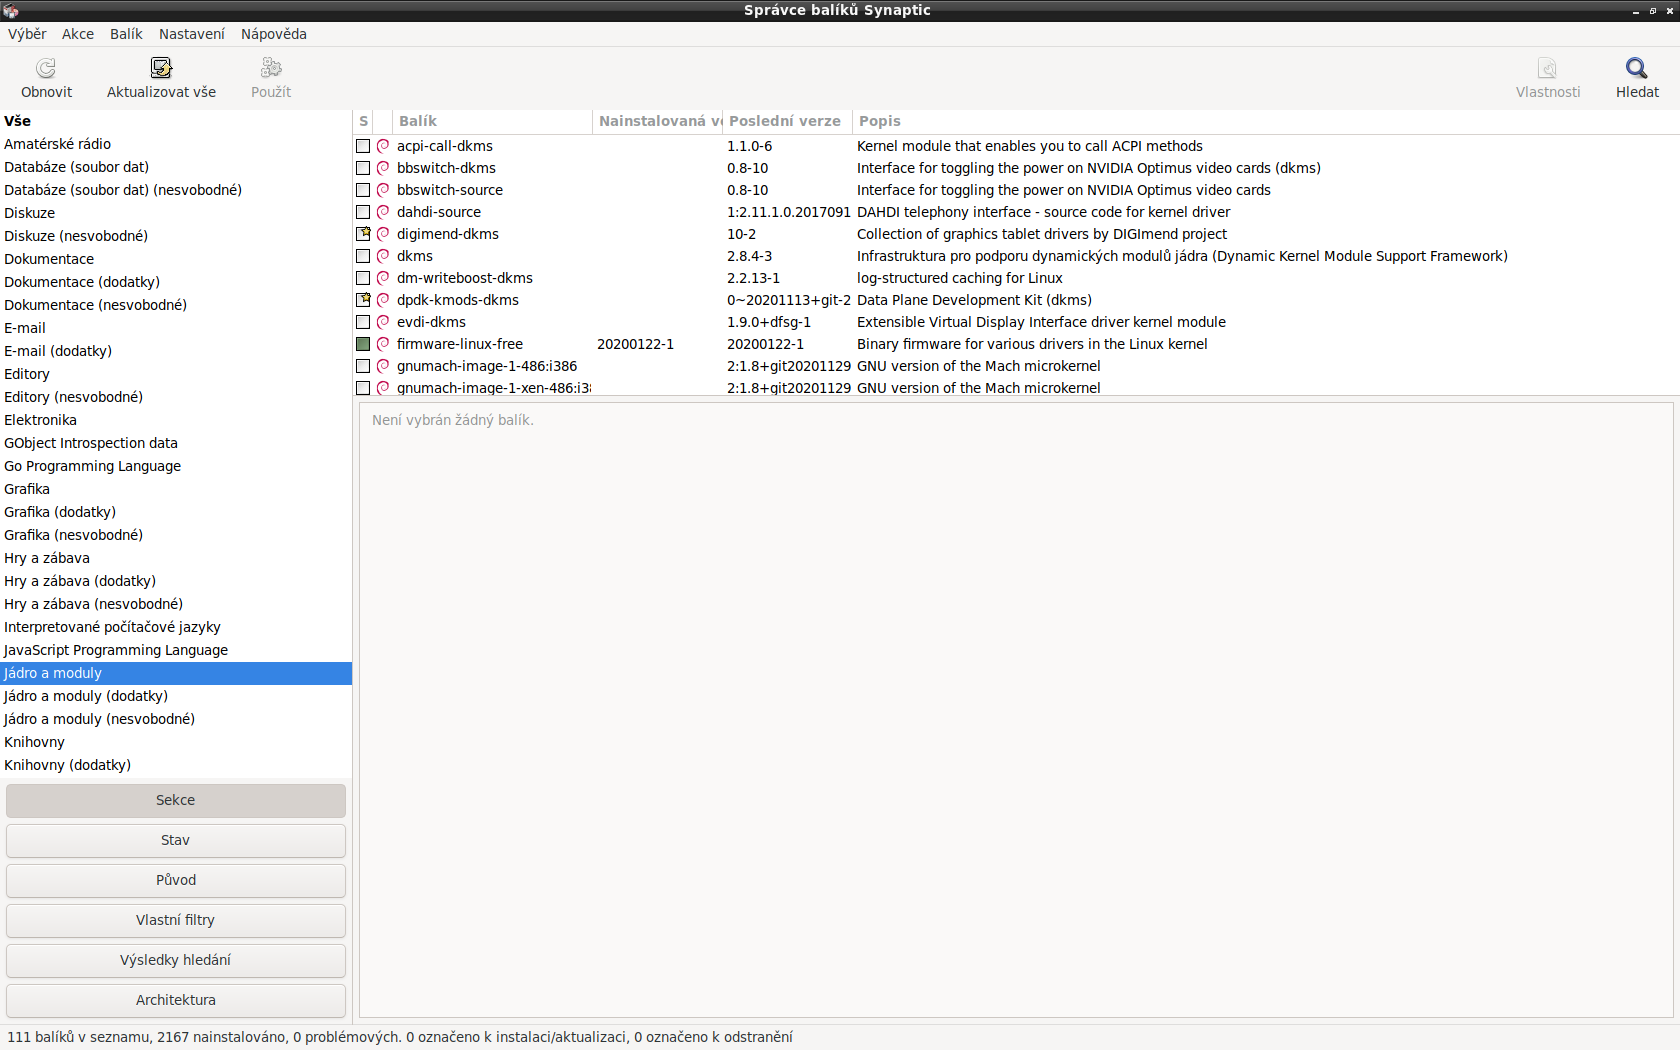Click the Synaptic app icon in title bar
Image resolution: width=1680 pixels, height=1050 pixels.
pos(11,10)
